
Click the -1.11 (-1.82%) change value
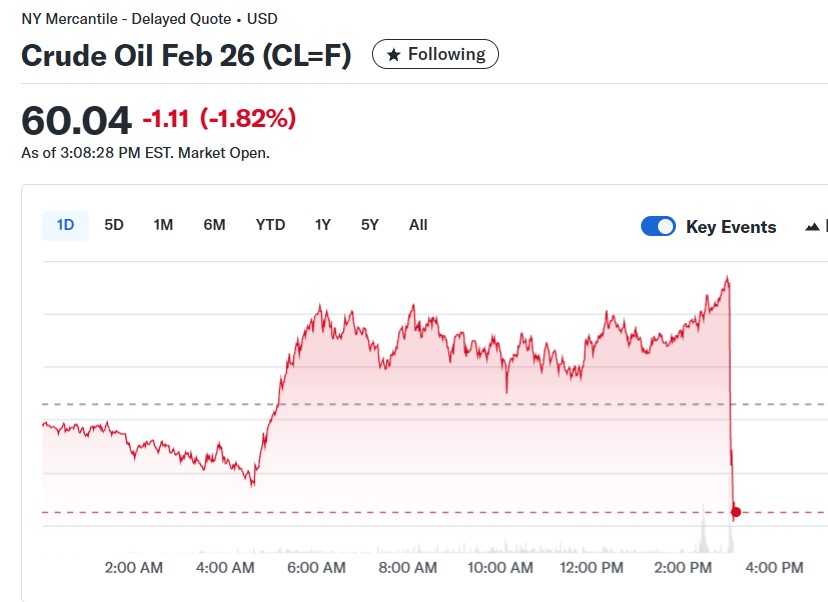219,119
